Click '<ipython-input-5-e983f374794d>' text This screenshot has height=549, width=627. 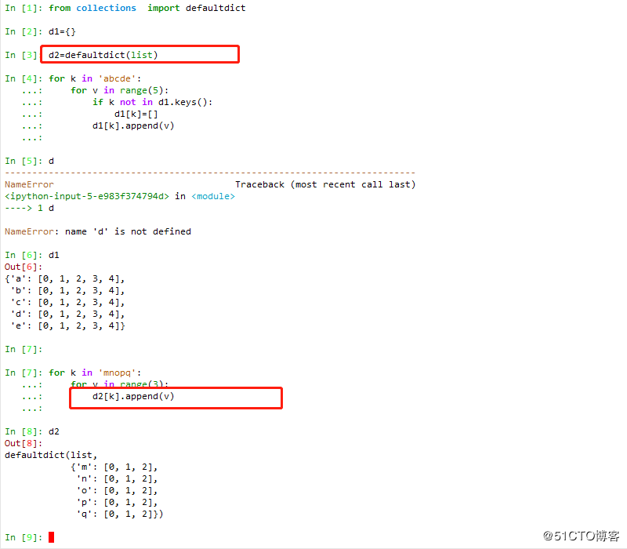click(87, 196)
